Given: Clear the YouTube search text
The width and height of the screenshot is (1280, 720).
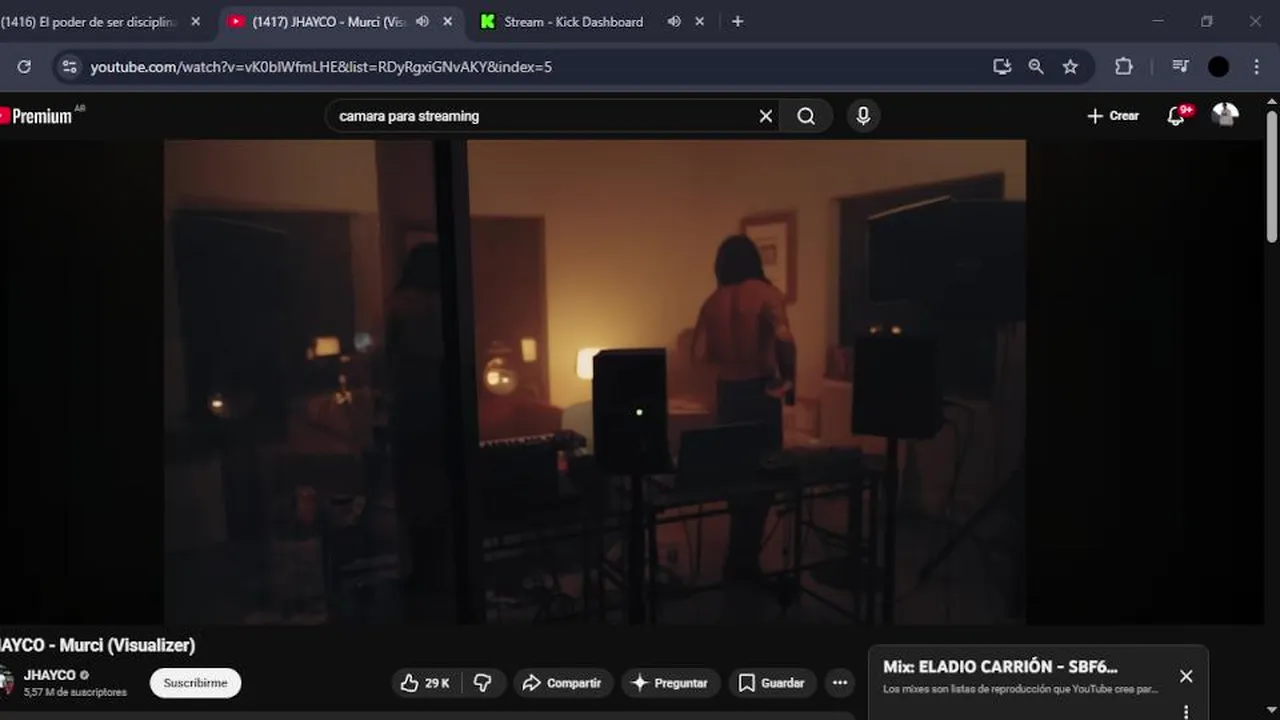Looking at the screenshot, I should (x=766, y=116).
